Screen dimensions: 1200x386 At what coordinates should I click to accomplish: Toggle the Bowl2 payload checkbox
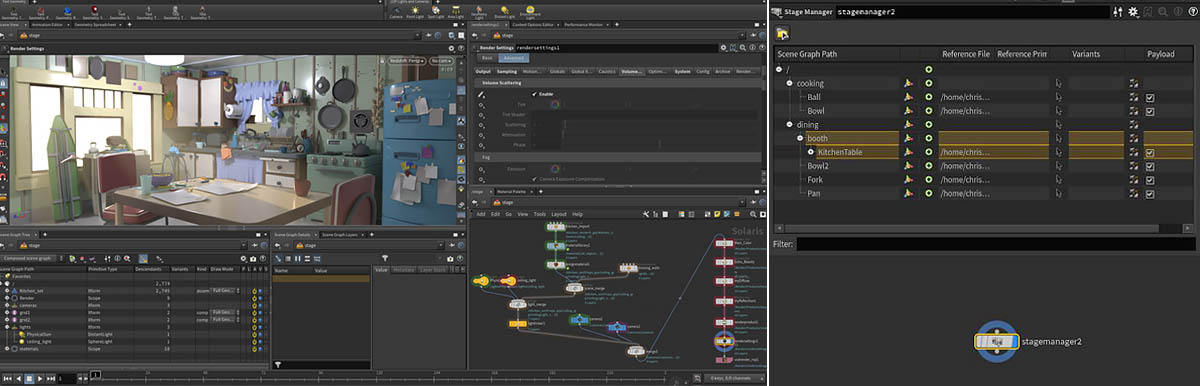[1150, 166]
